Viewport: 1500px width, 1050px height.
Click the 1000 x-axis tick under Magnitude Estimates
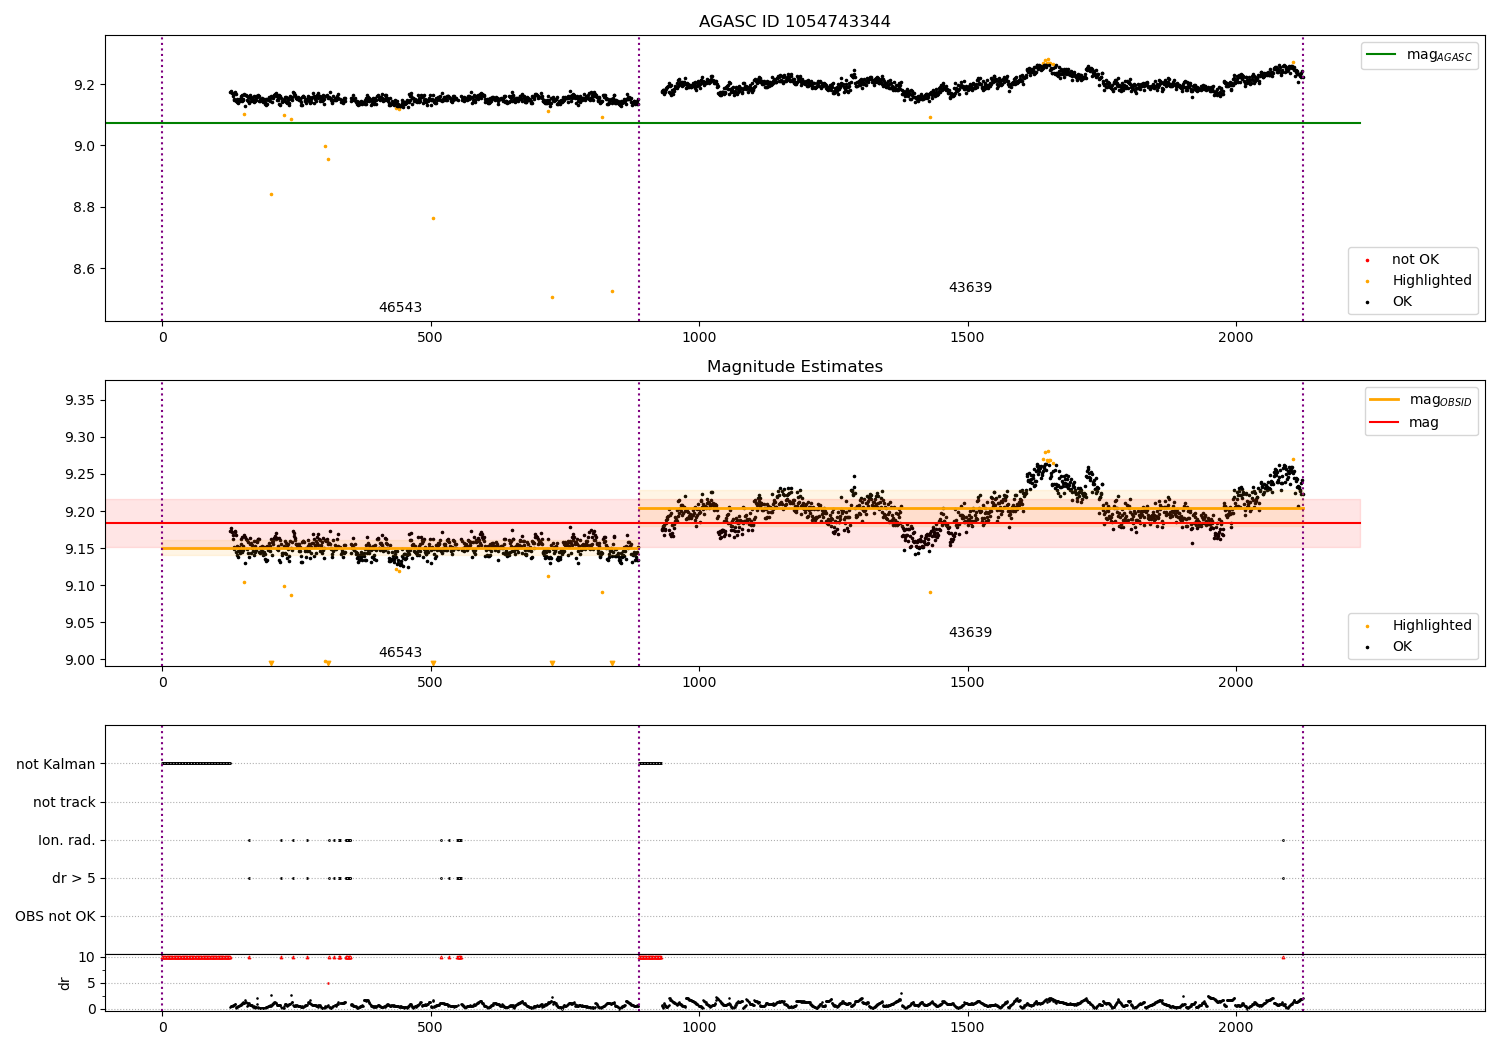[699, 682]
